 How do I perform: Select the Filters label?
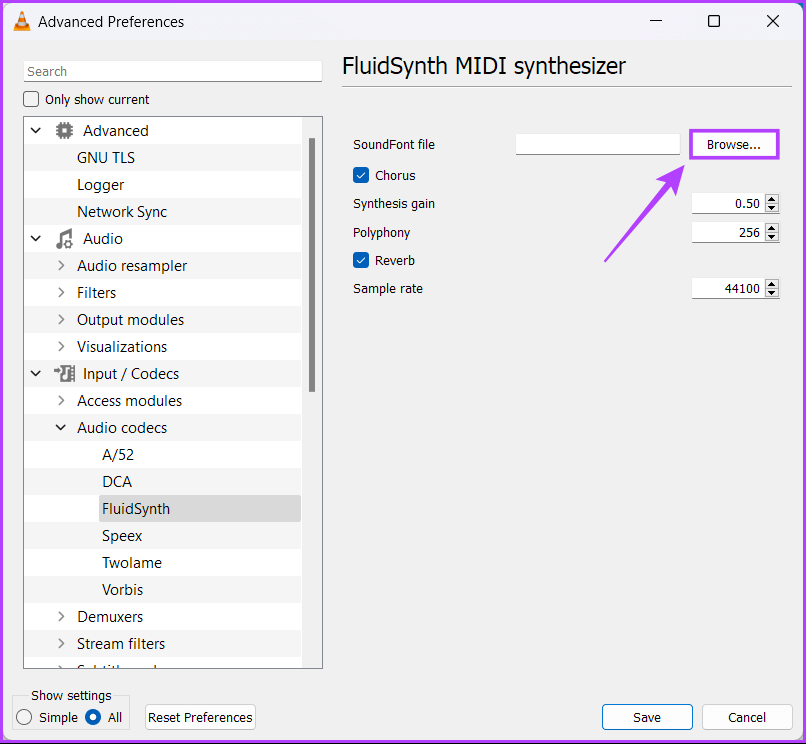(x=97, y=293)
